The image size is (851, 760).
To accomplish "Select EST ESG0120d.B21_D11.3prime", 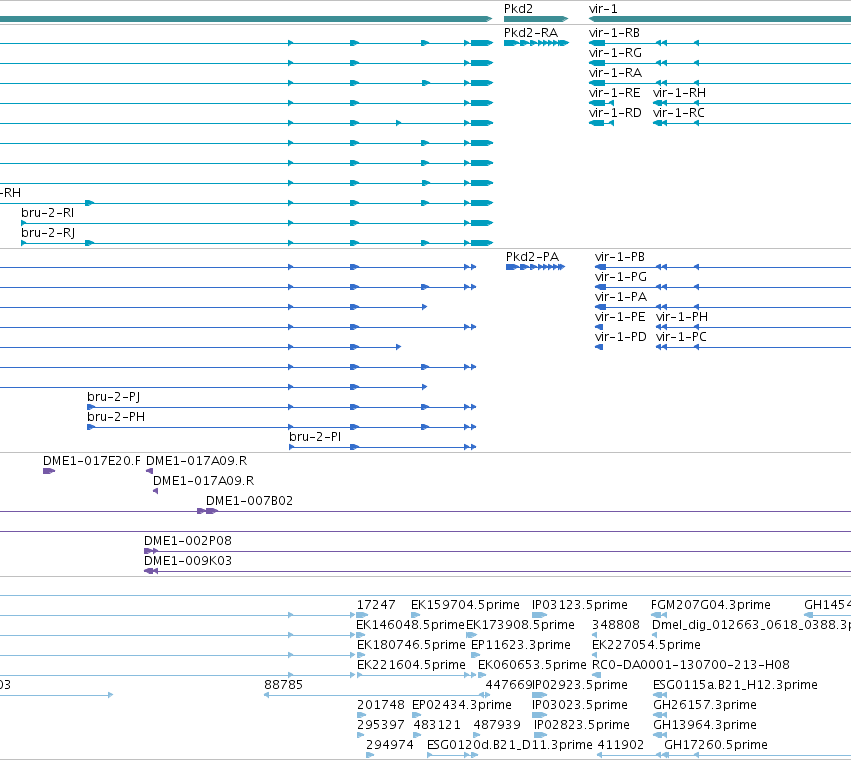I will pos(510,746).
